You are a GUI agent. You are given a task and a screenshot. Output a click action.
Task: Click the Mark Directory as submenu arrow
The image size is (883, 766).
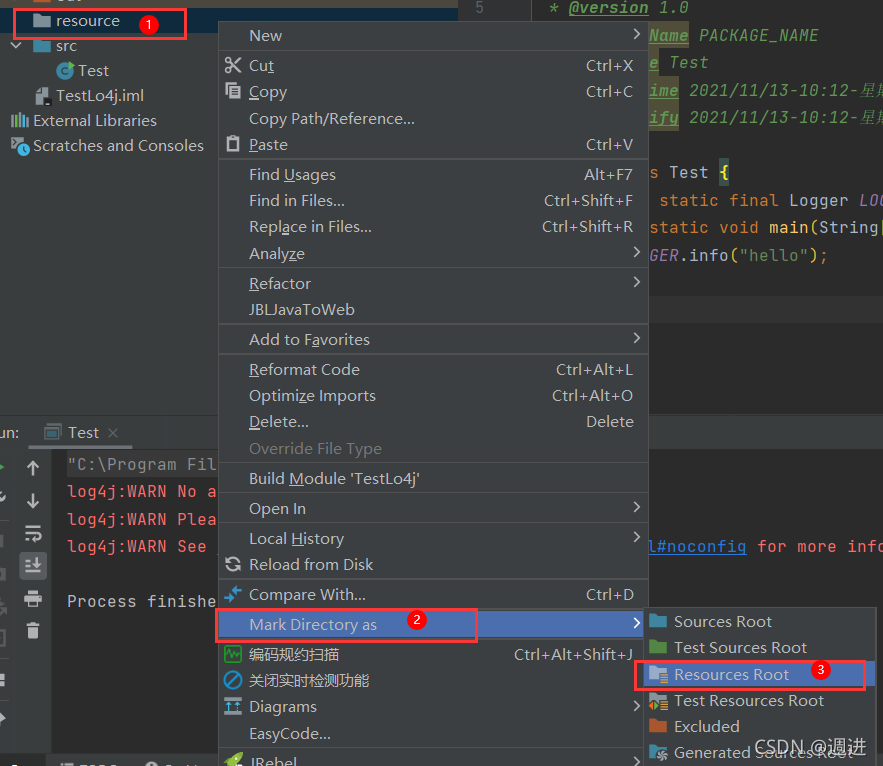click(636, 623)
